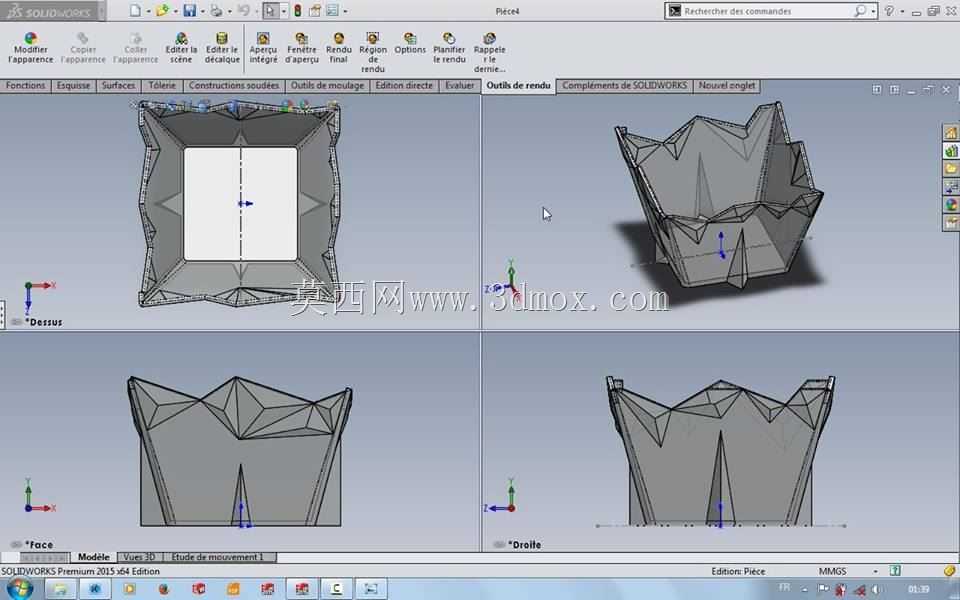Screen dimensions: 960x600
Task: Switch to the Constructions soudées tab
Action: (x=234, y=86)
